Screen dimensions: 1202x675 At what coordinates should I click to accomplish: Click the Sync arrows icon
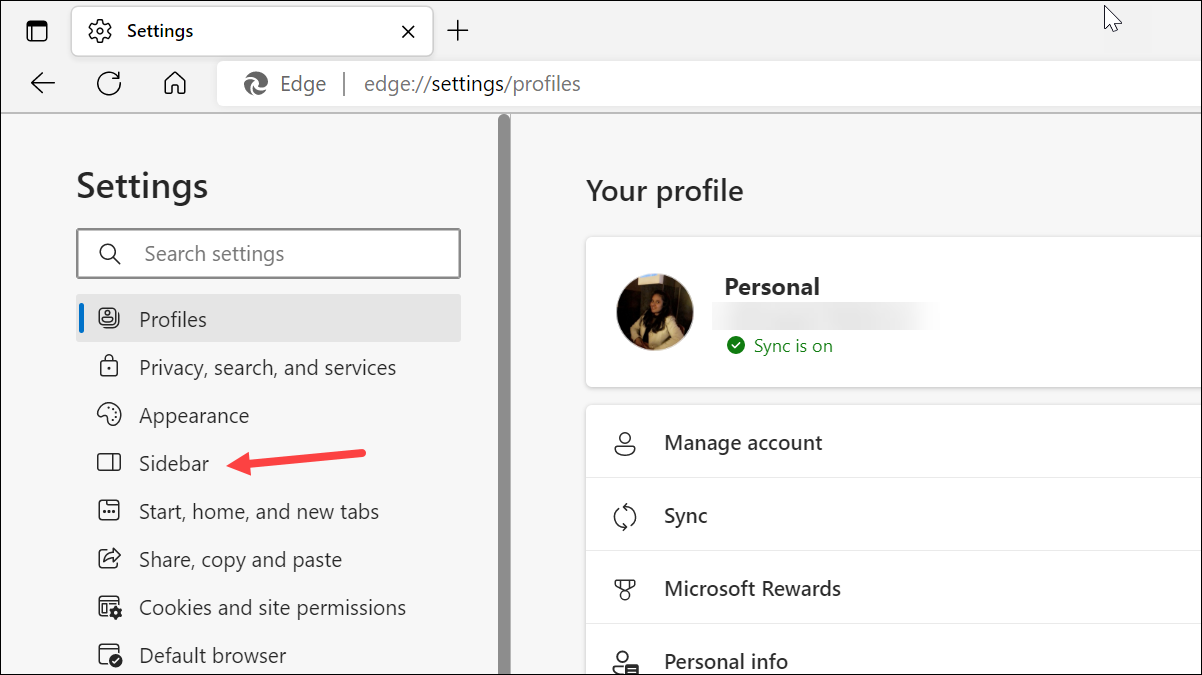[625, 516]
